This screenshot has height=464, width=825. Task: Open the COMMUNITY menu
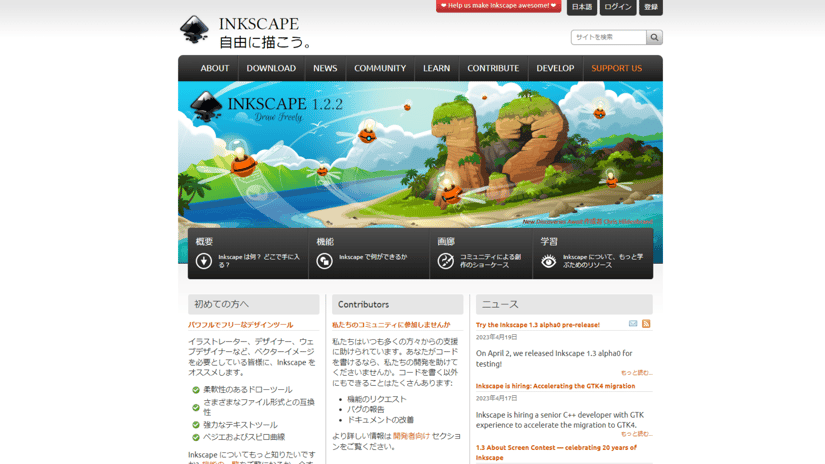point(380,68)
